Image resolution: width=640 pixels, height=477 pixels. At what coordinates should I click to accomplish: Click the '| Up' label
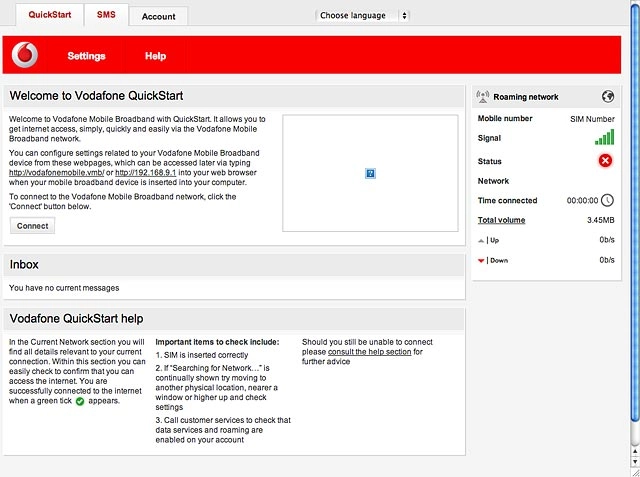[493, 240]
